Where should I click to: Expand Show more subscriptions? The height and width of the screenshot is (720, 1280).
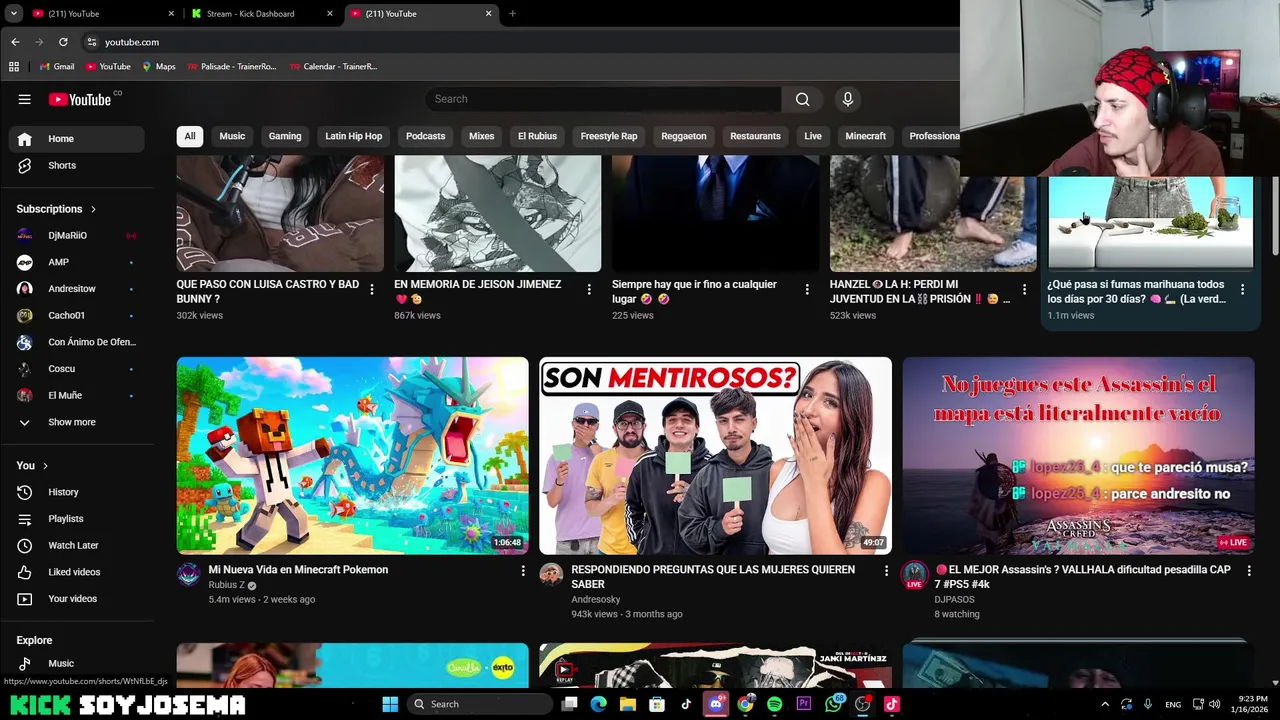tap(77, 422)
